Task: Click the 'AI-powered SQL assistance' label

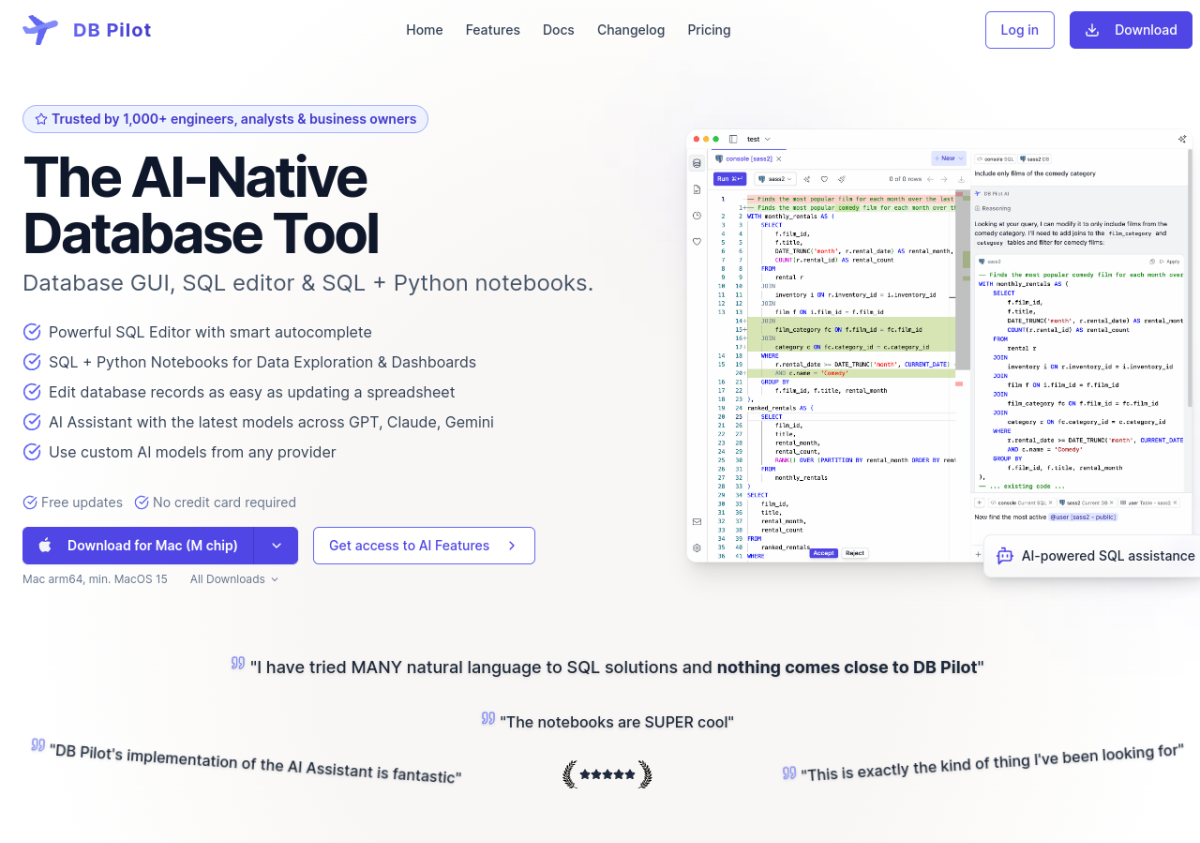Action: tap(1108, 556)
